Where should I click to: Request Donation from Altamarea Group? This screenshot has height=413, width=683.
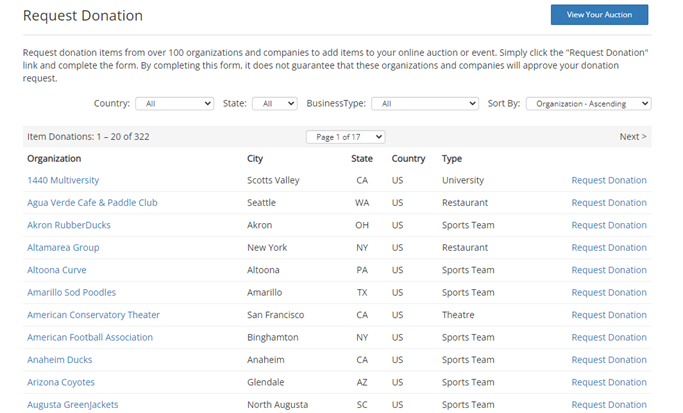[x=609, y=247]
